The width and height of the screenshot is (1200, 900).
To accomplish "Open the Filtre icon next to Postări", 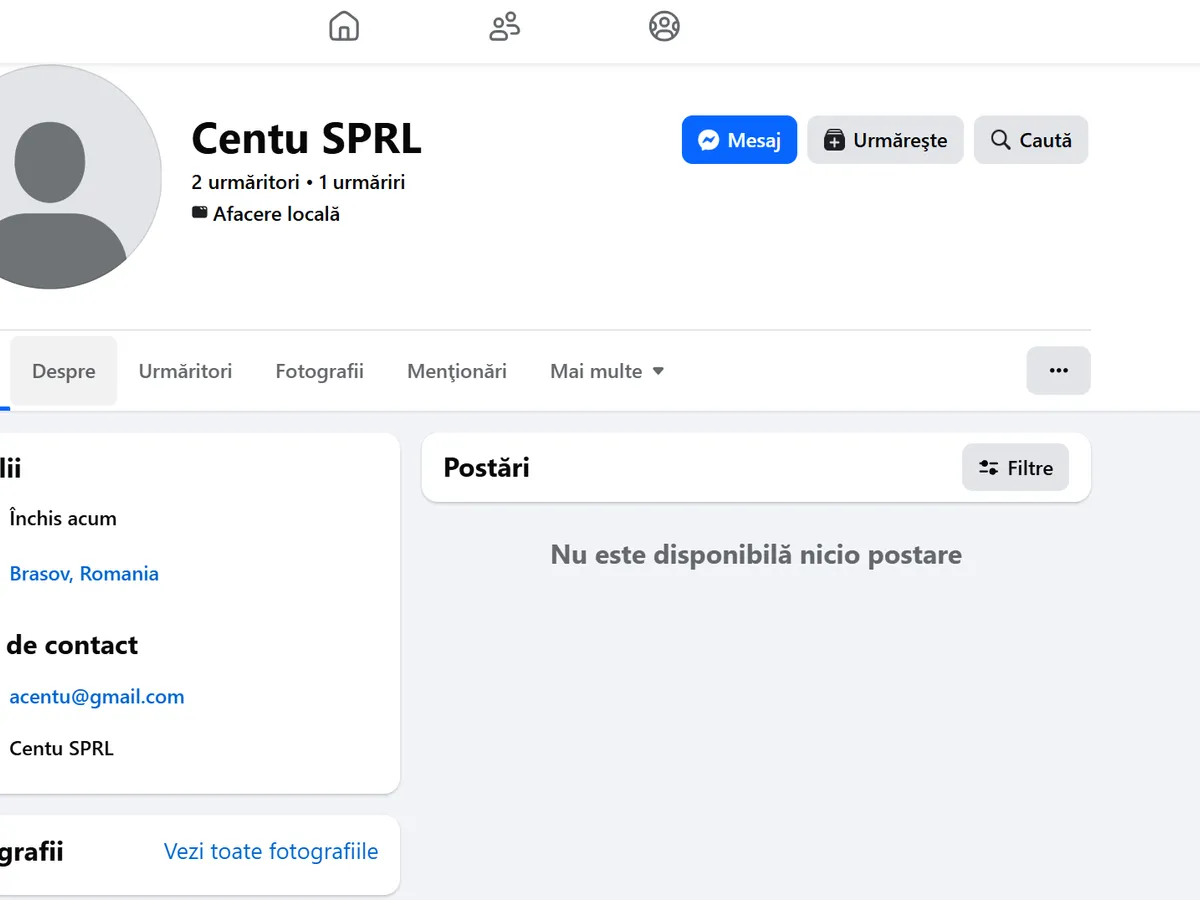I will [988, 467].
